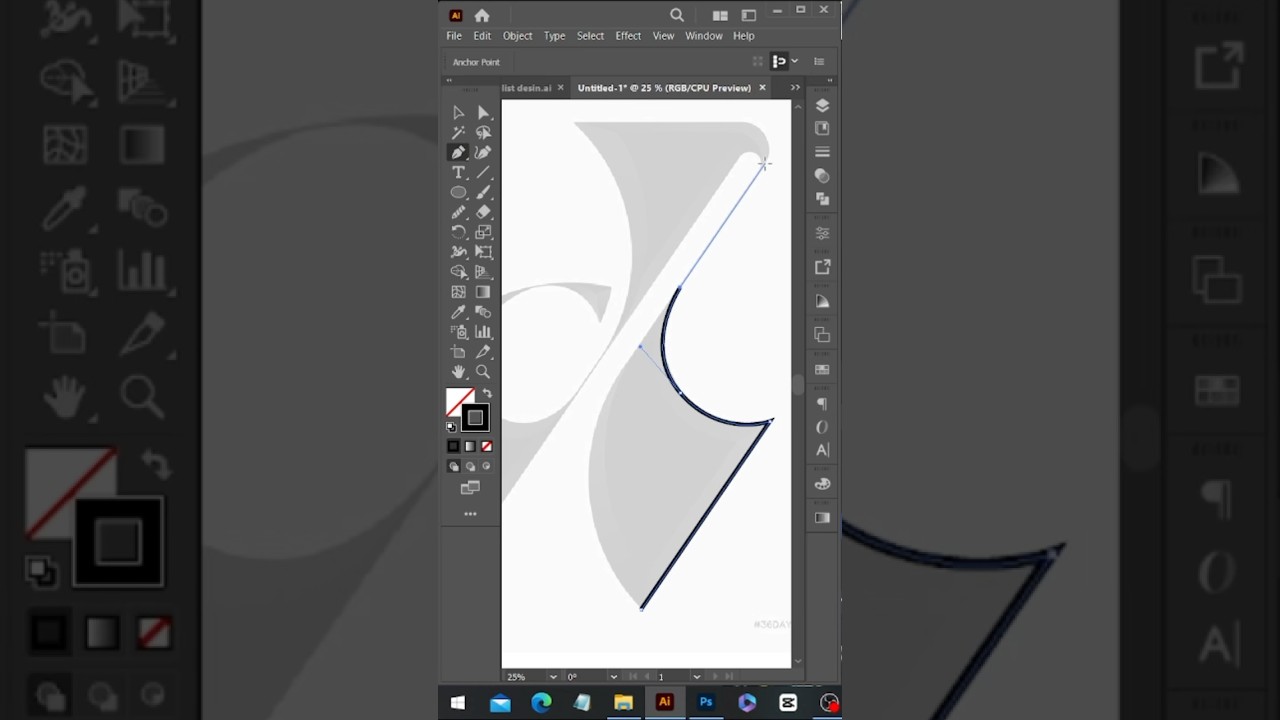Pick the Free Transform tool
This screenshot has width=1280, height=720.
tap(483, 252)
